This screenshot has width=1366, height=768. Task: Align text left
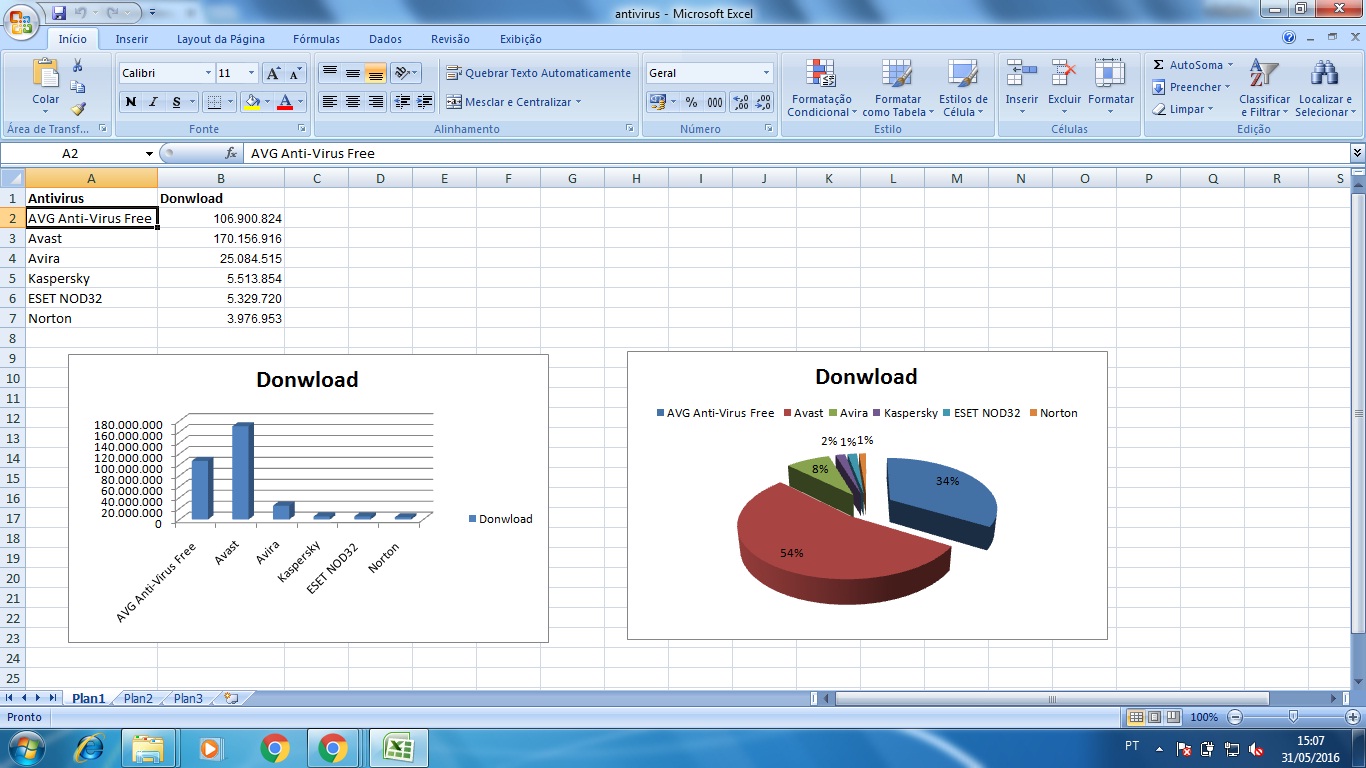pos(330,102)
